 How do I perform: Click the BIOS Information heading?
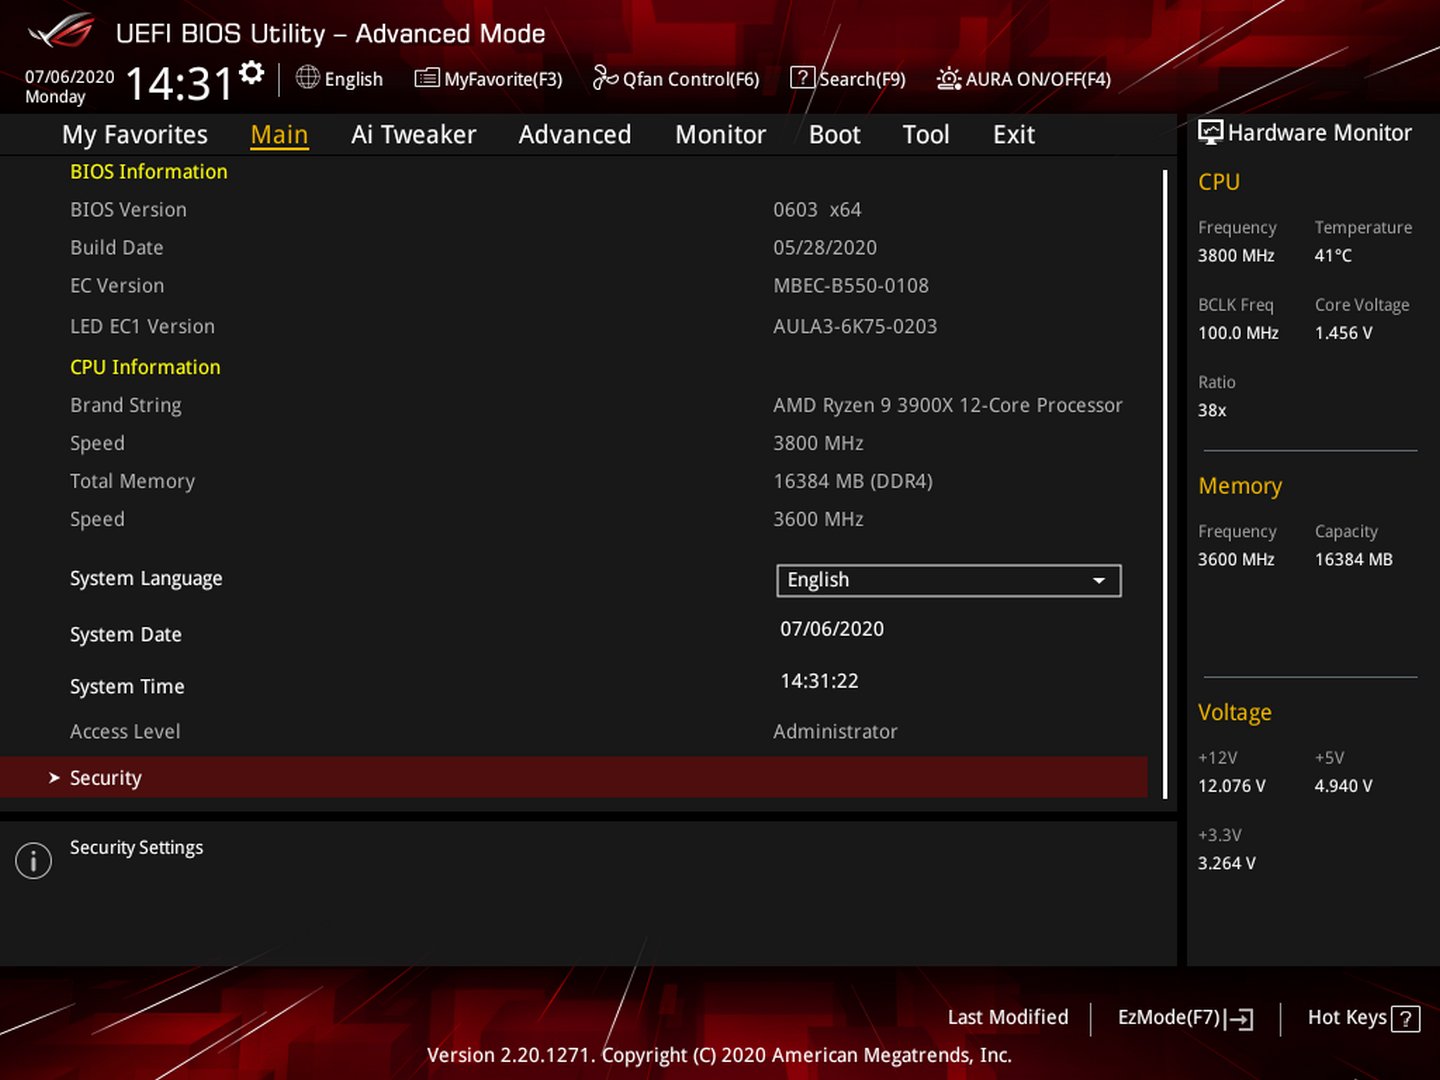click(149, 172)
